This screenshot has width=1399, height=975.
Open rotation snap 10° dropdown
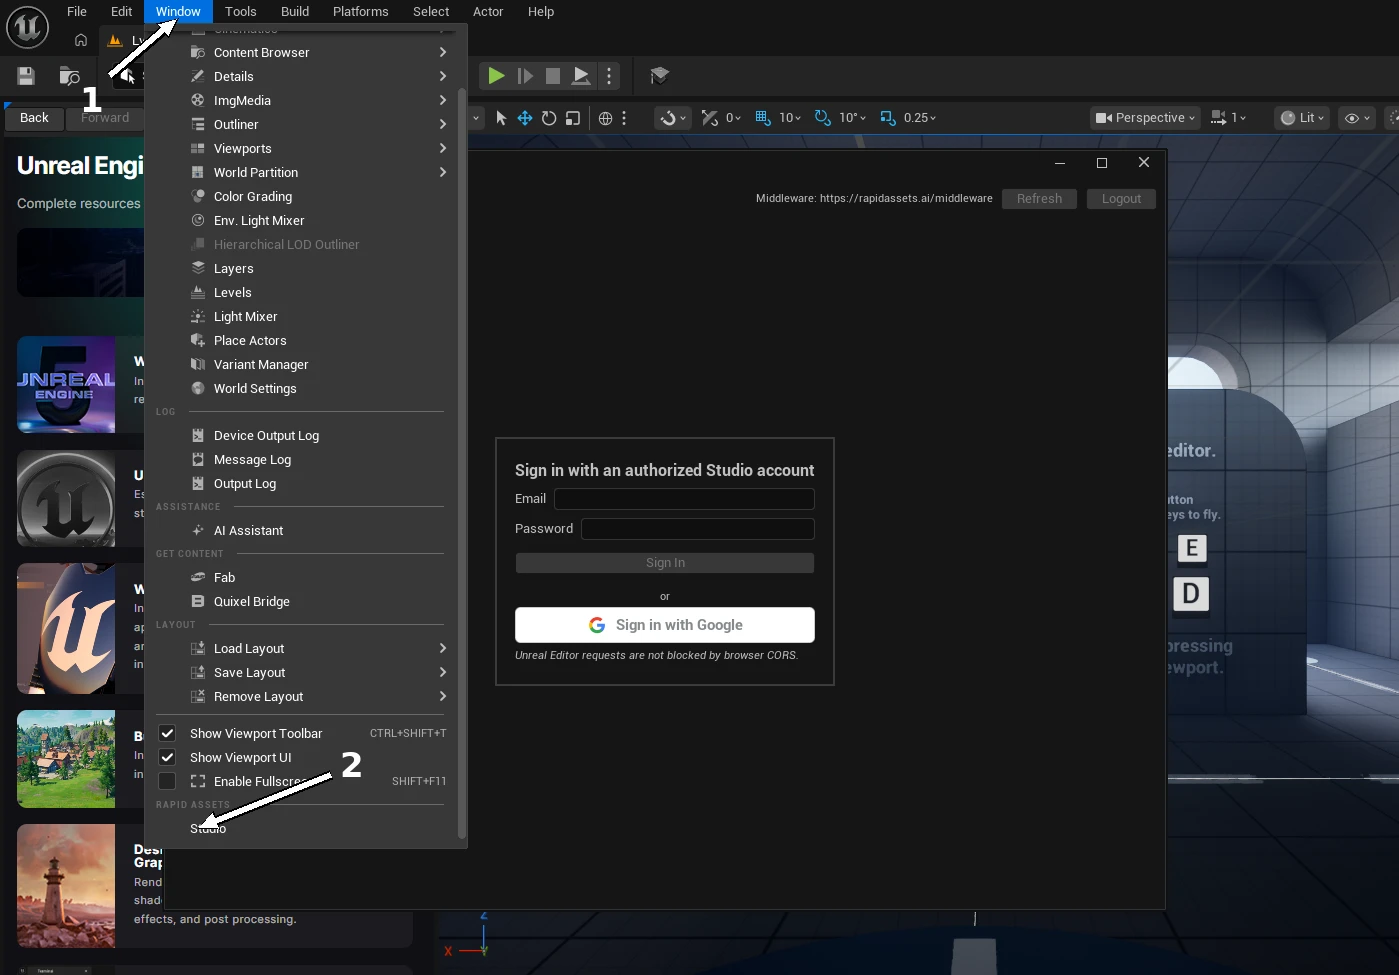tap(853, 118)
